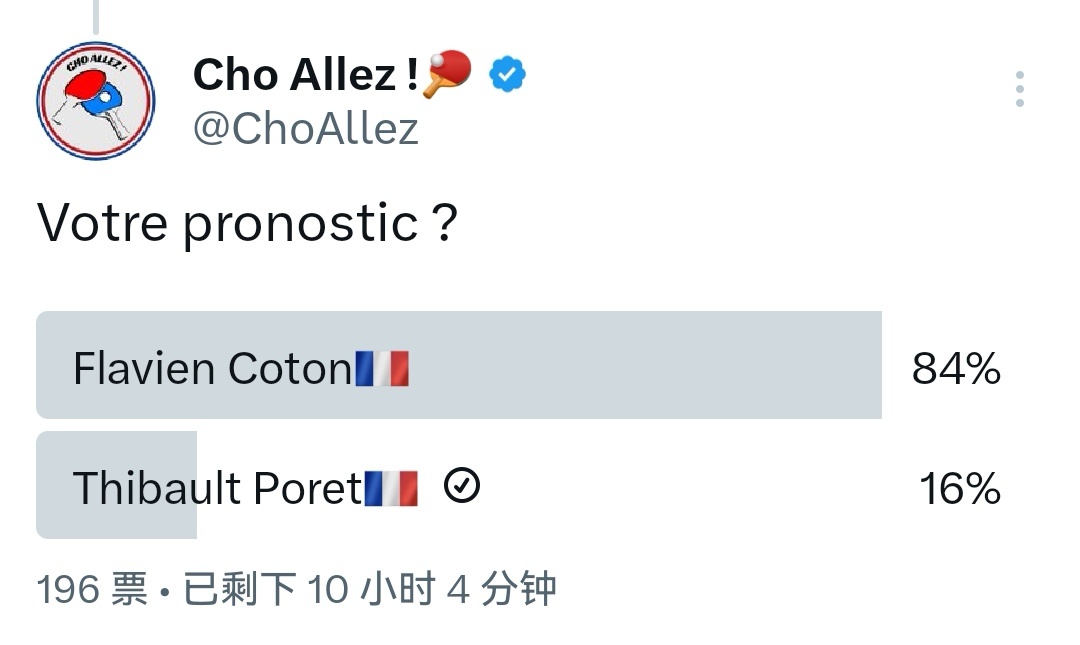Click the remaining time 已剩下 10 小时 4 分钟
The width and height of the screenshot is (1080, 645).
[x=369, y=590]
